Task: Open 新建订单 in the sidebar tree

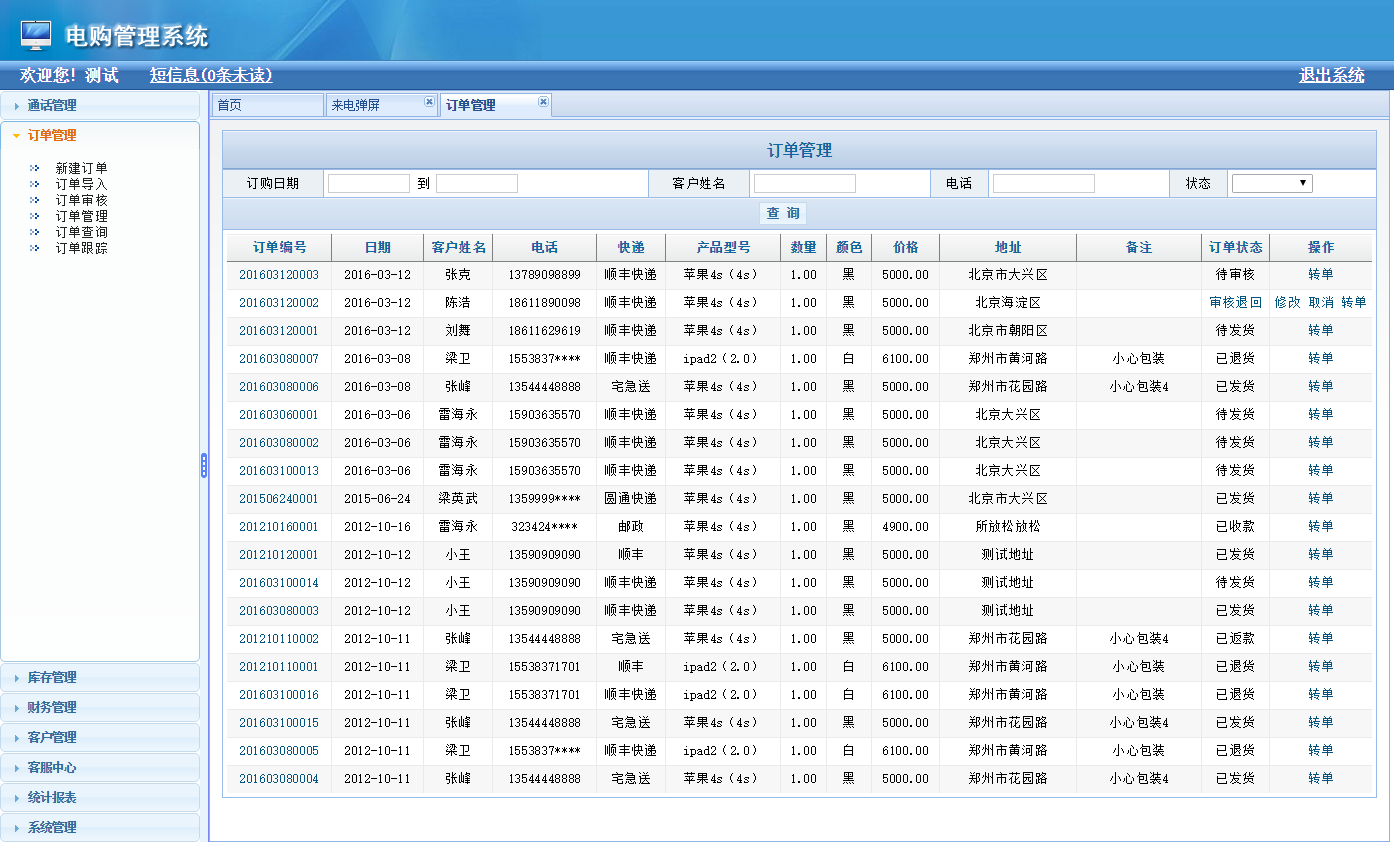Action: [81, 168]
